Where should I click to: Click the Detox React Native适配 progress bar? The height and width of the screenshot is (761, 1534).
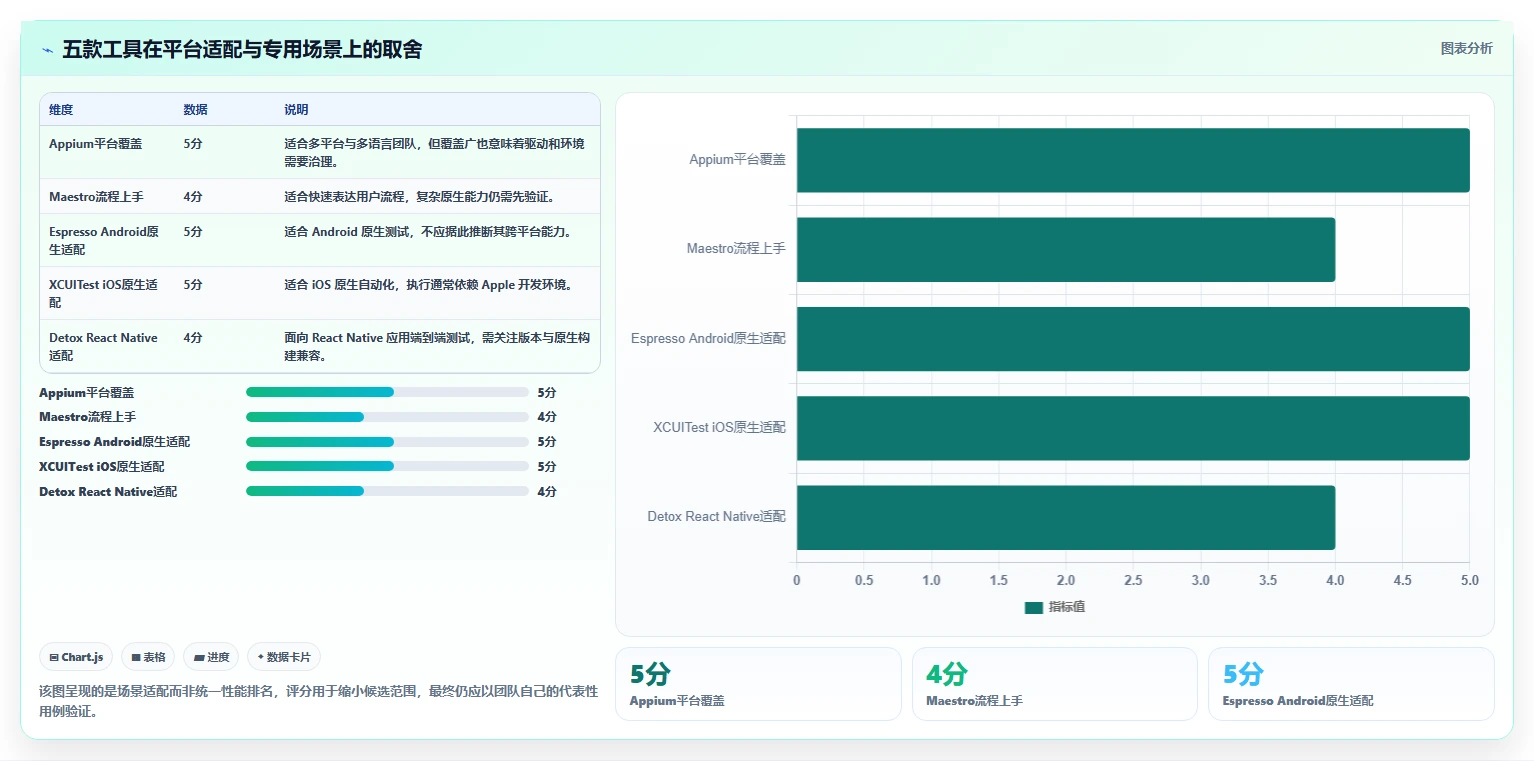click(387, 491)
